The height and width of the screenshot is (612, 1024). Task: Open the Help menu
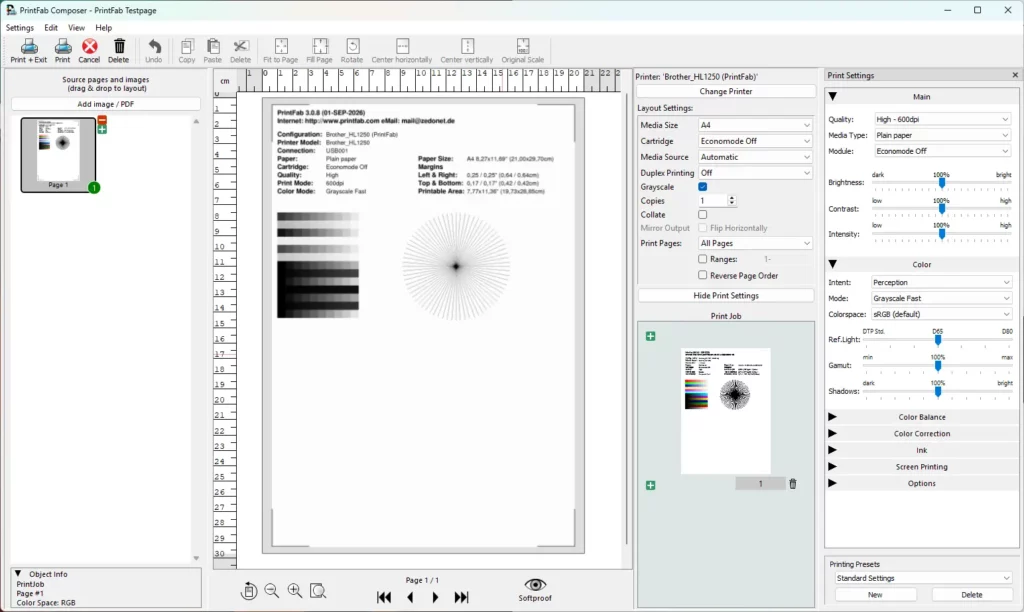click(104, 27)
